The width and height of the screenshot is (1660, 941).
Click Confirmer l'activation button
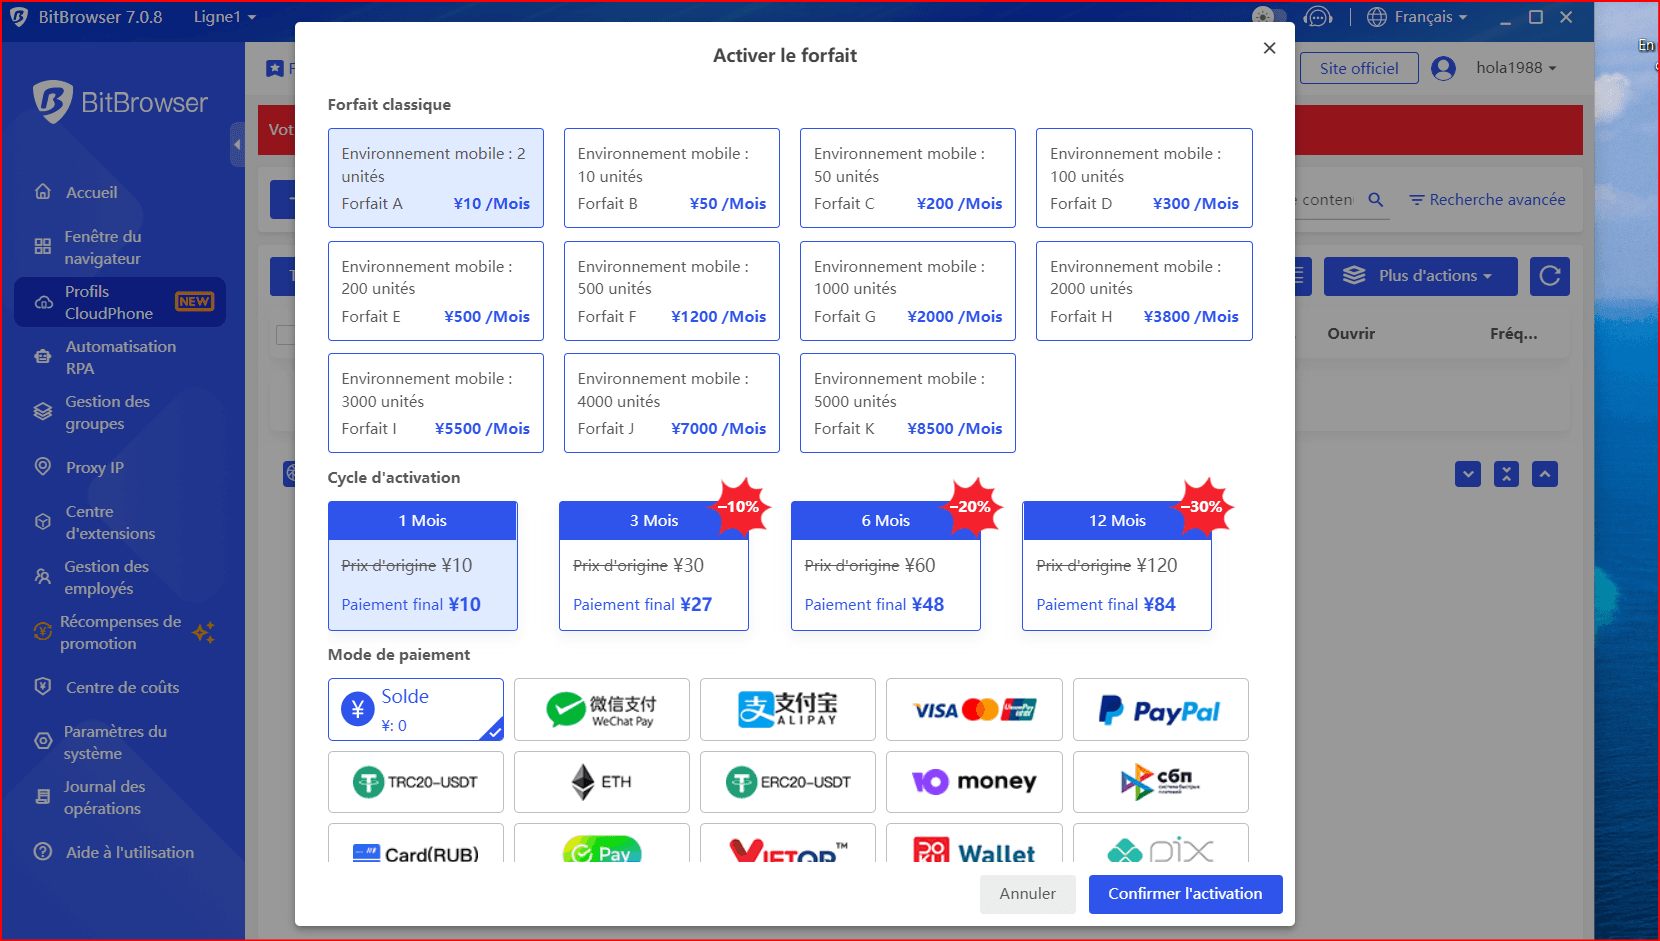pyautogui.click(x=1185, y=894)
